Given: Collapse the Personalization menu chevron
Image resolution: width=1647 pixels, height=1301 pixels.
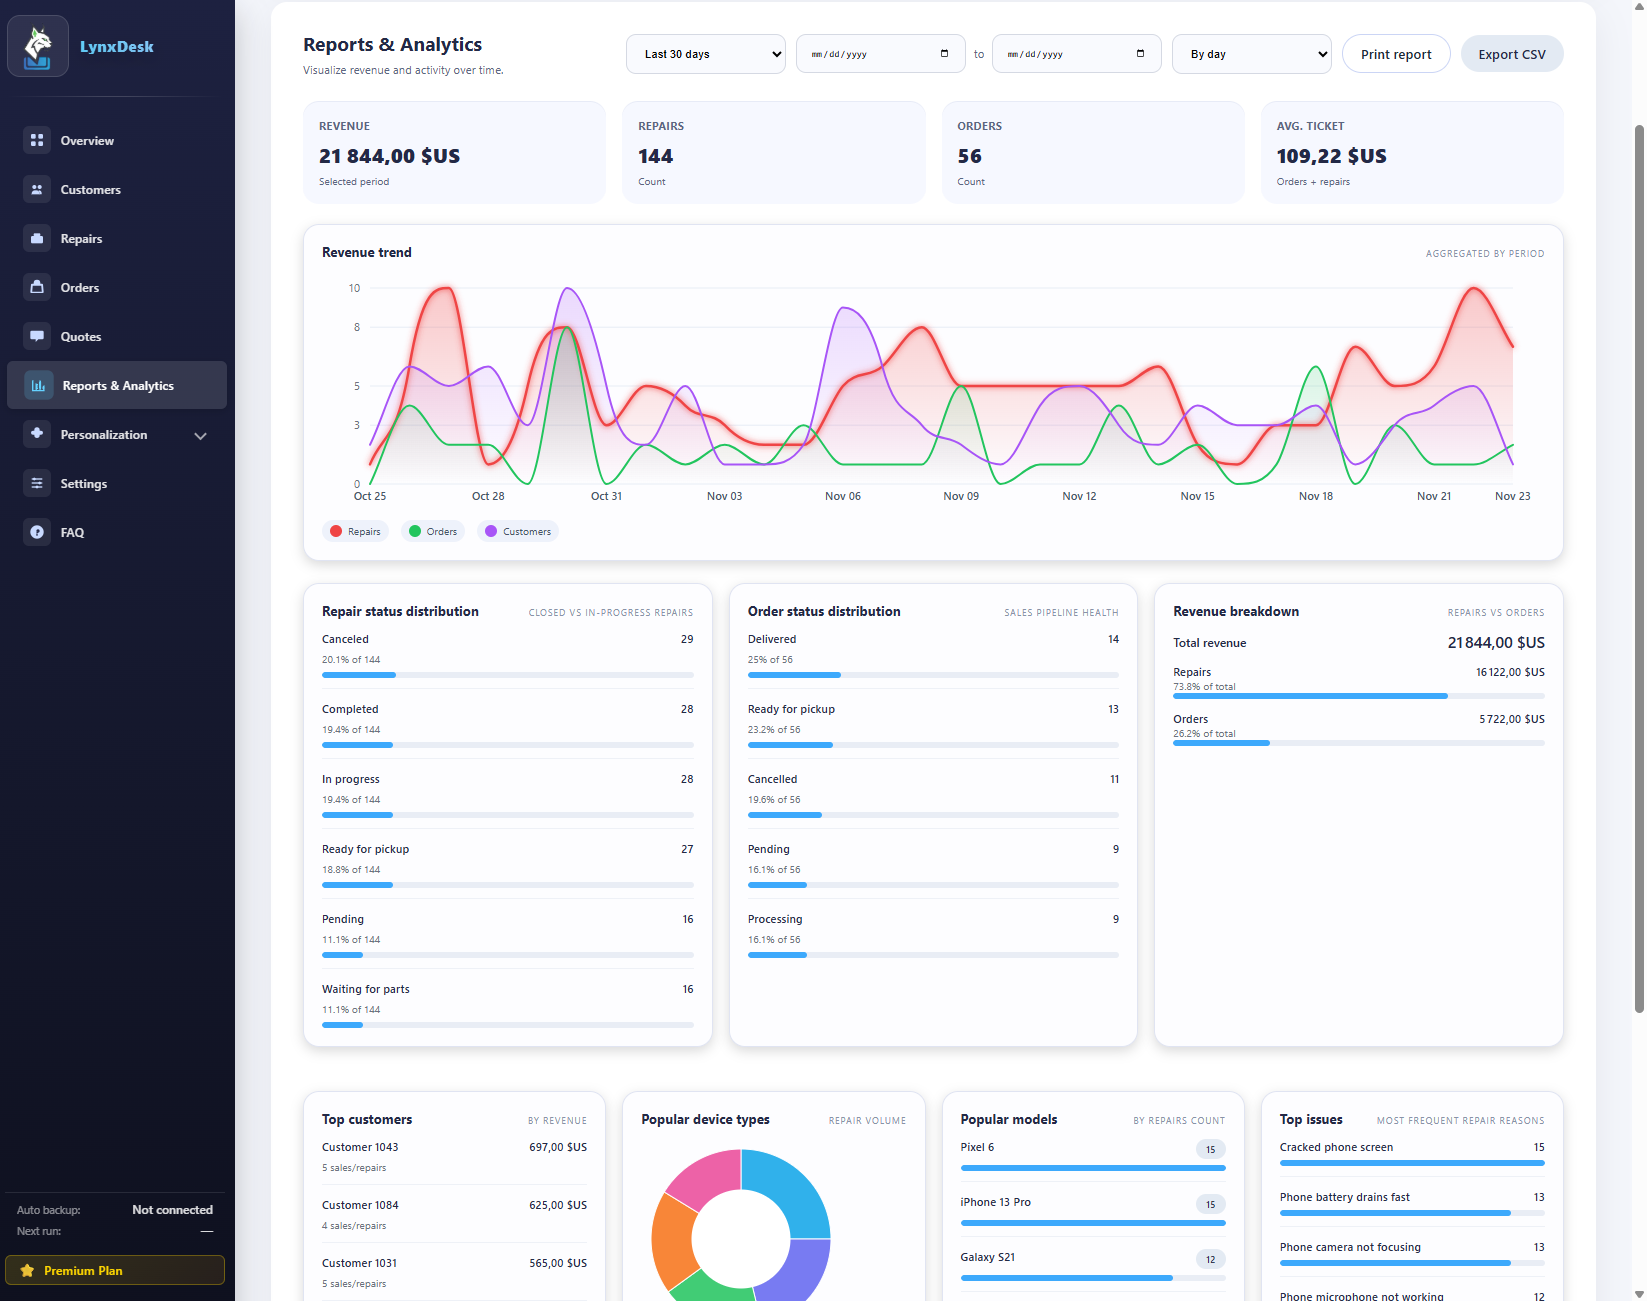Looking at the screenshot, I should pyautogui.click(x=200, y=435).
